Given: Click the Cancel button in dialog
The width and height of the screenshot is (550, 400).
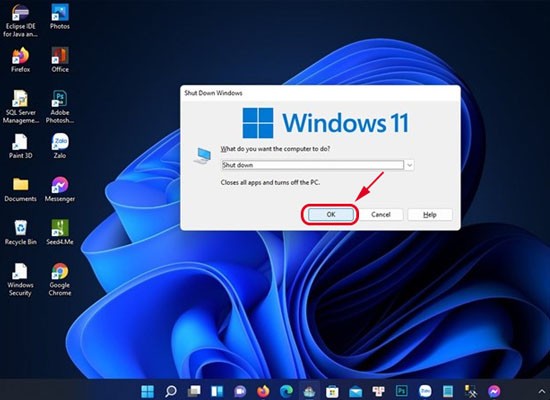Looking at the screenshot, I should click(381, 214).
